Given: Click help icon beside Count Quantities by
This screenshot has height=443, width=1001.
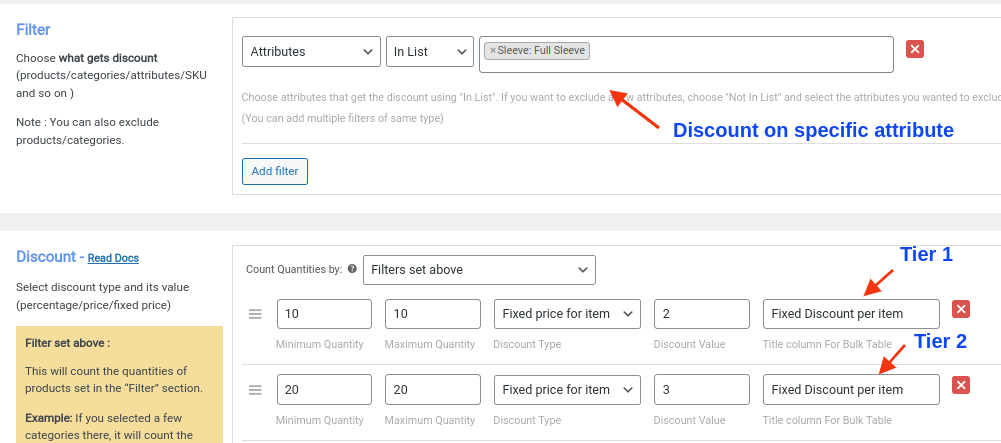Looking at the screenshot, I should [352, 269].
